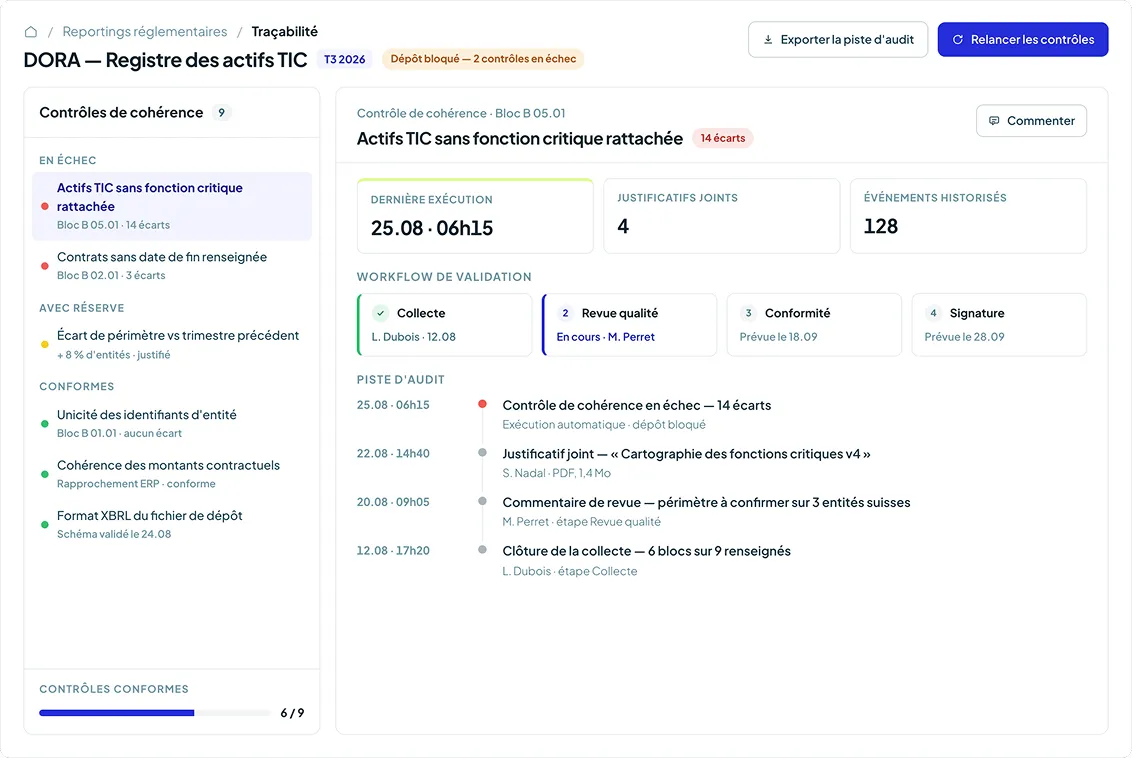The height and width of the screenshot is (758, 1137).
Task: Click the Commenter button
Action: [1031, 121]
